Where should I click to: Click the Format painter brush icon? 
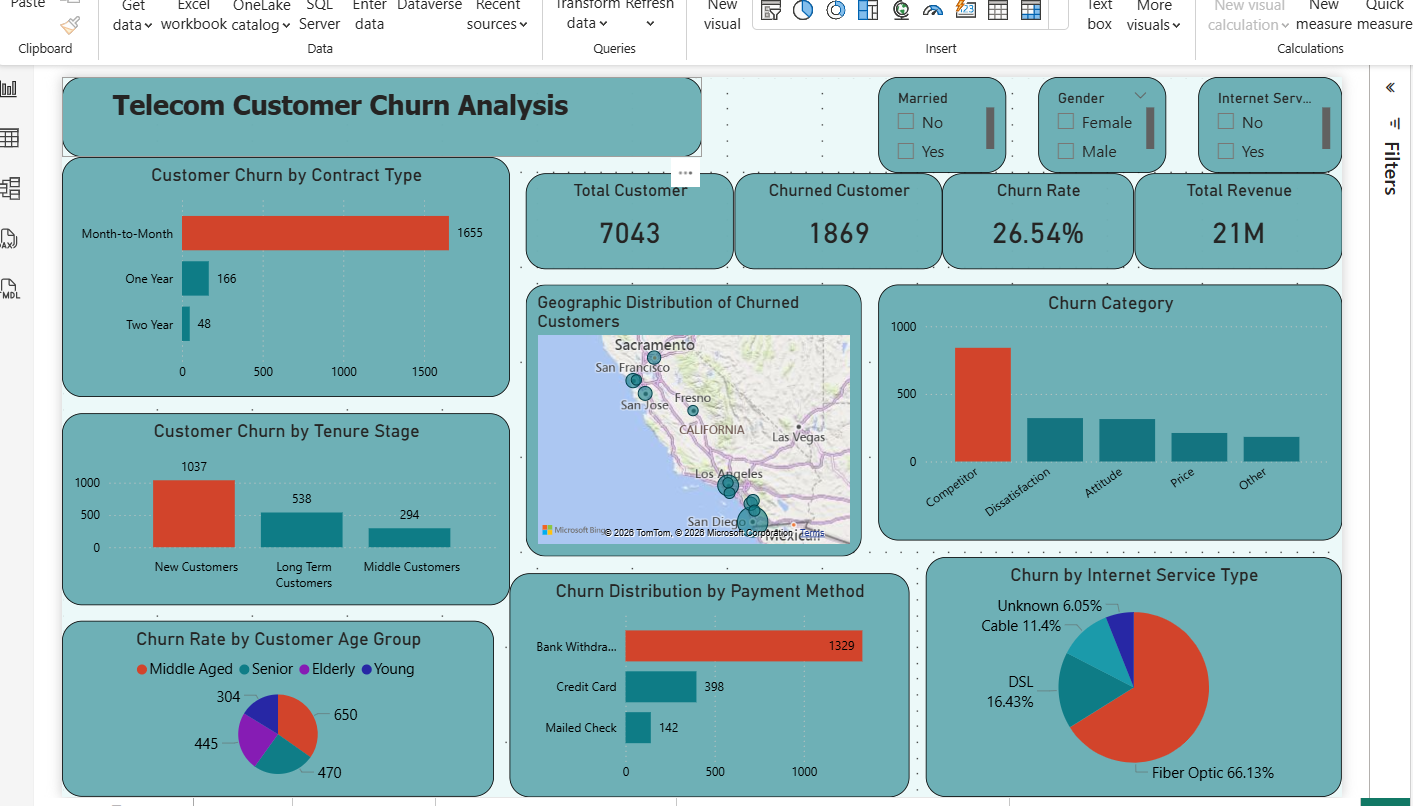coord(70,24)
